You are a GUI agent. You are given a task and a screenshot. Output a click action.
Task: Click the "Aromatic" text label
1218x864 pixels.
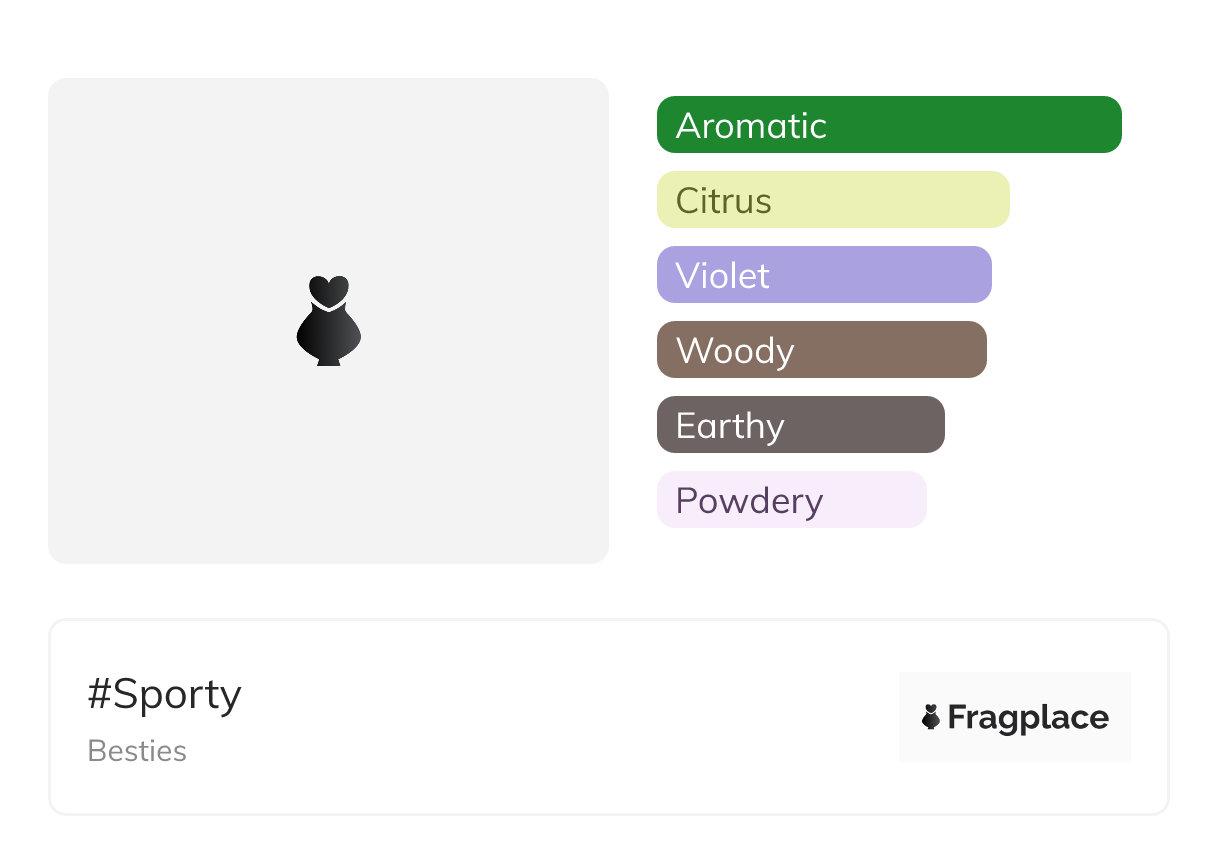(751, 126)
